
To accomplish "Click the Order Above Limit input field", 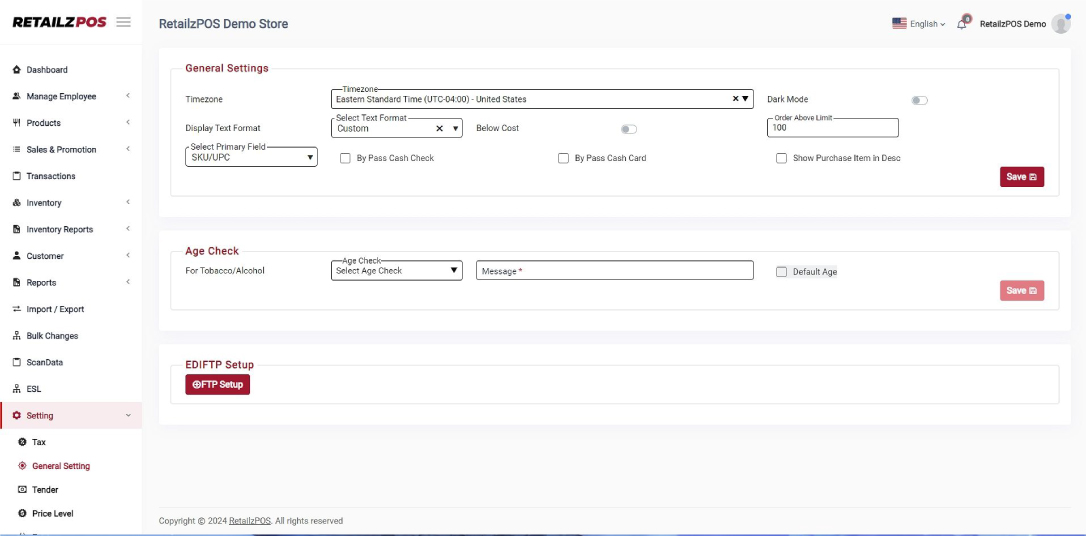I will point(832,128).
